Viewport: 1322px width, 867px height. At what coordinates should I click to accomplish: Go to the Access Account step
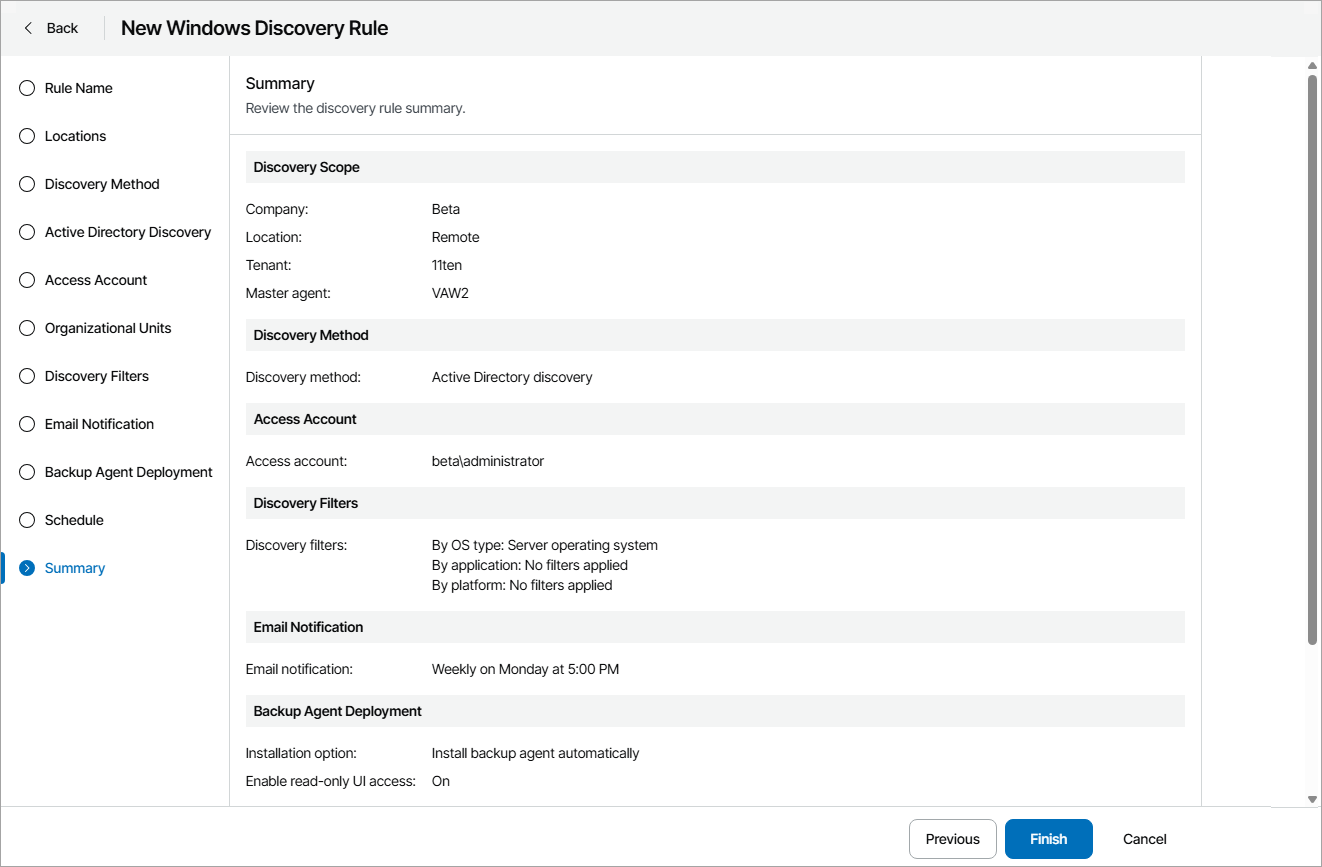95,280
